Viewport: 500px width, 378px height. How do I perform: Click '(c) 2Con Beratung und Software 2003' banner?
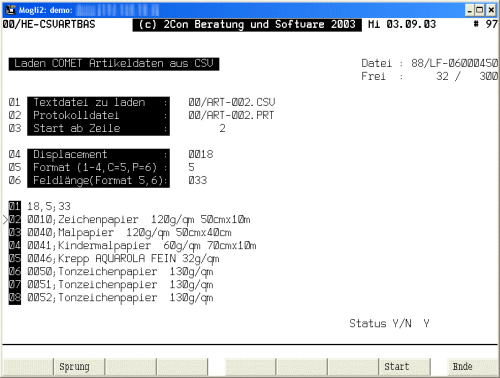point(247,25)
